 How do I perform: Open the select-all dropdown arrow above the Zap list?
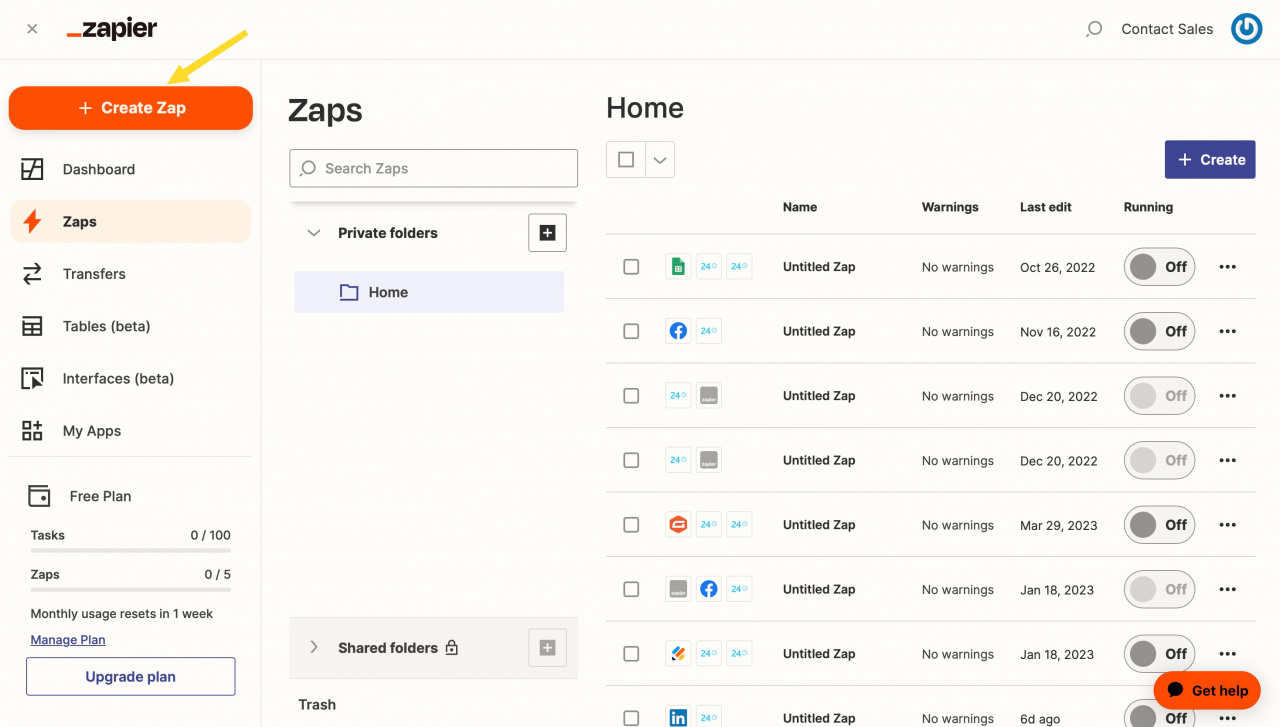[658, 159]
